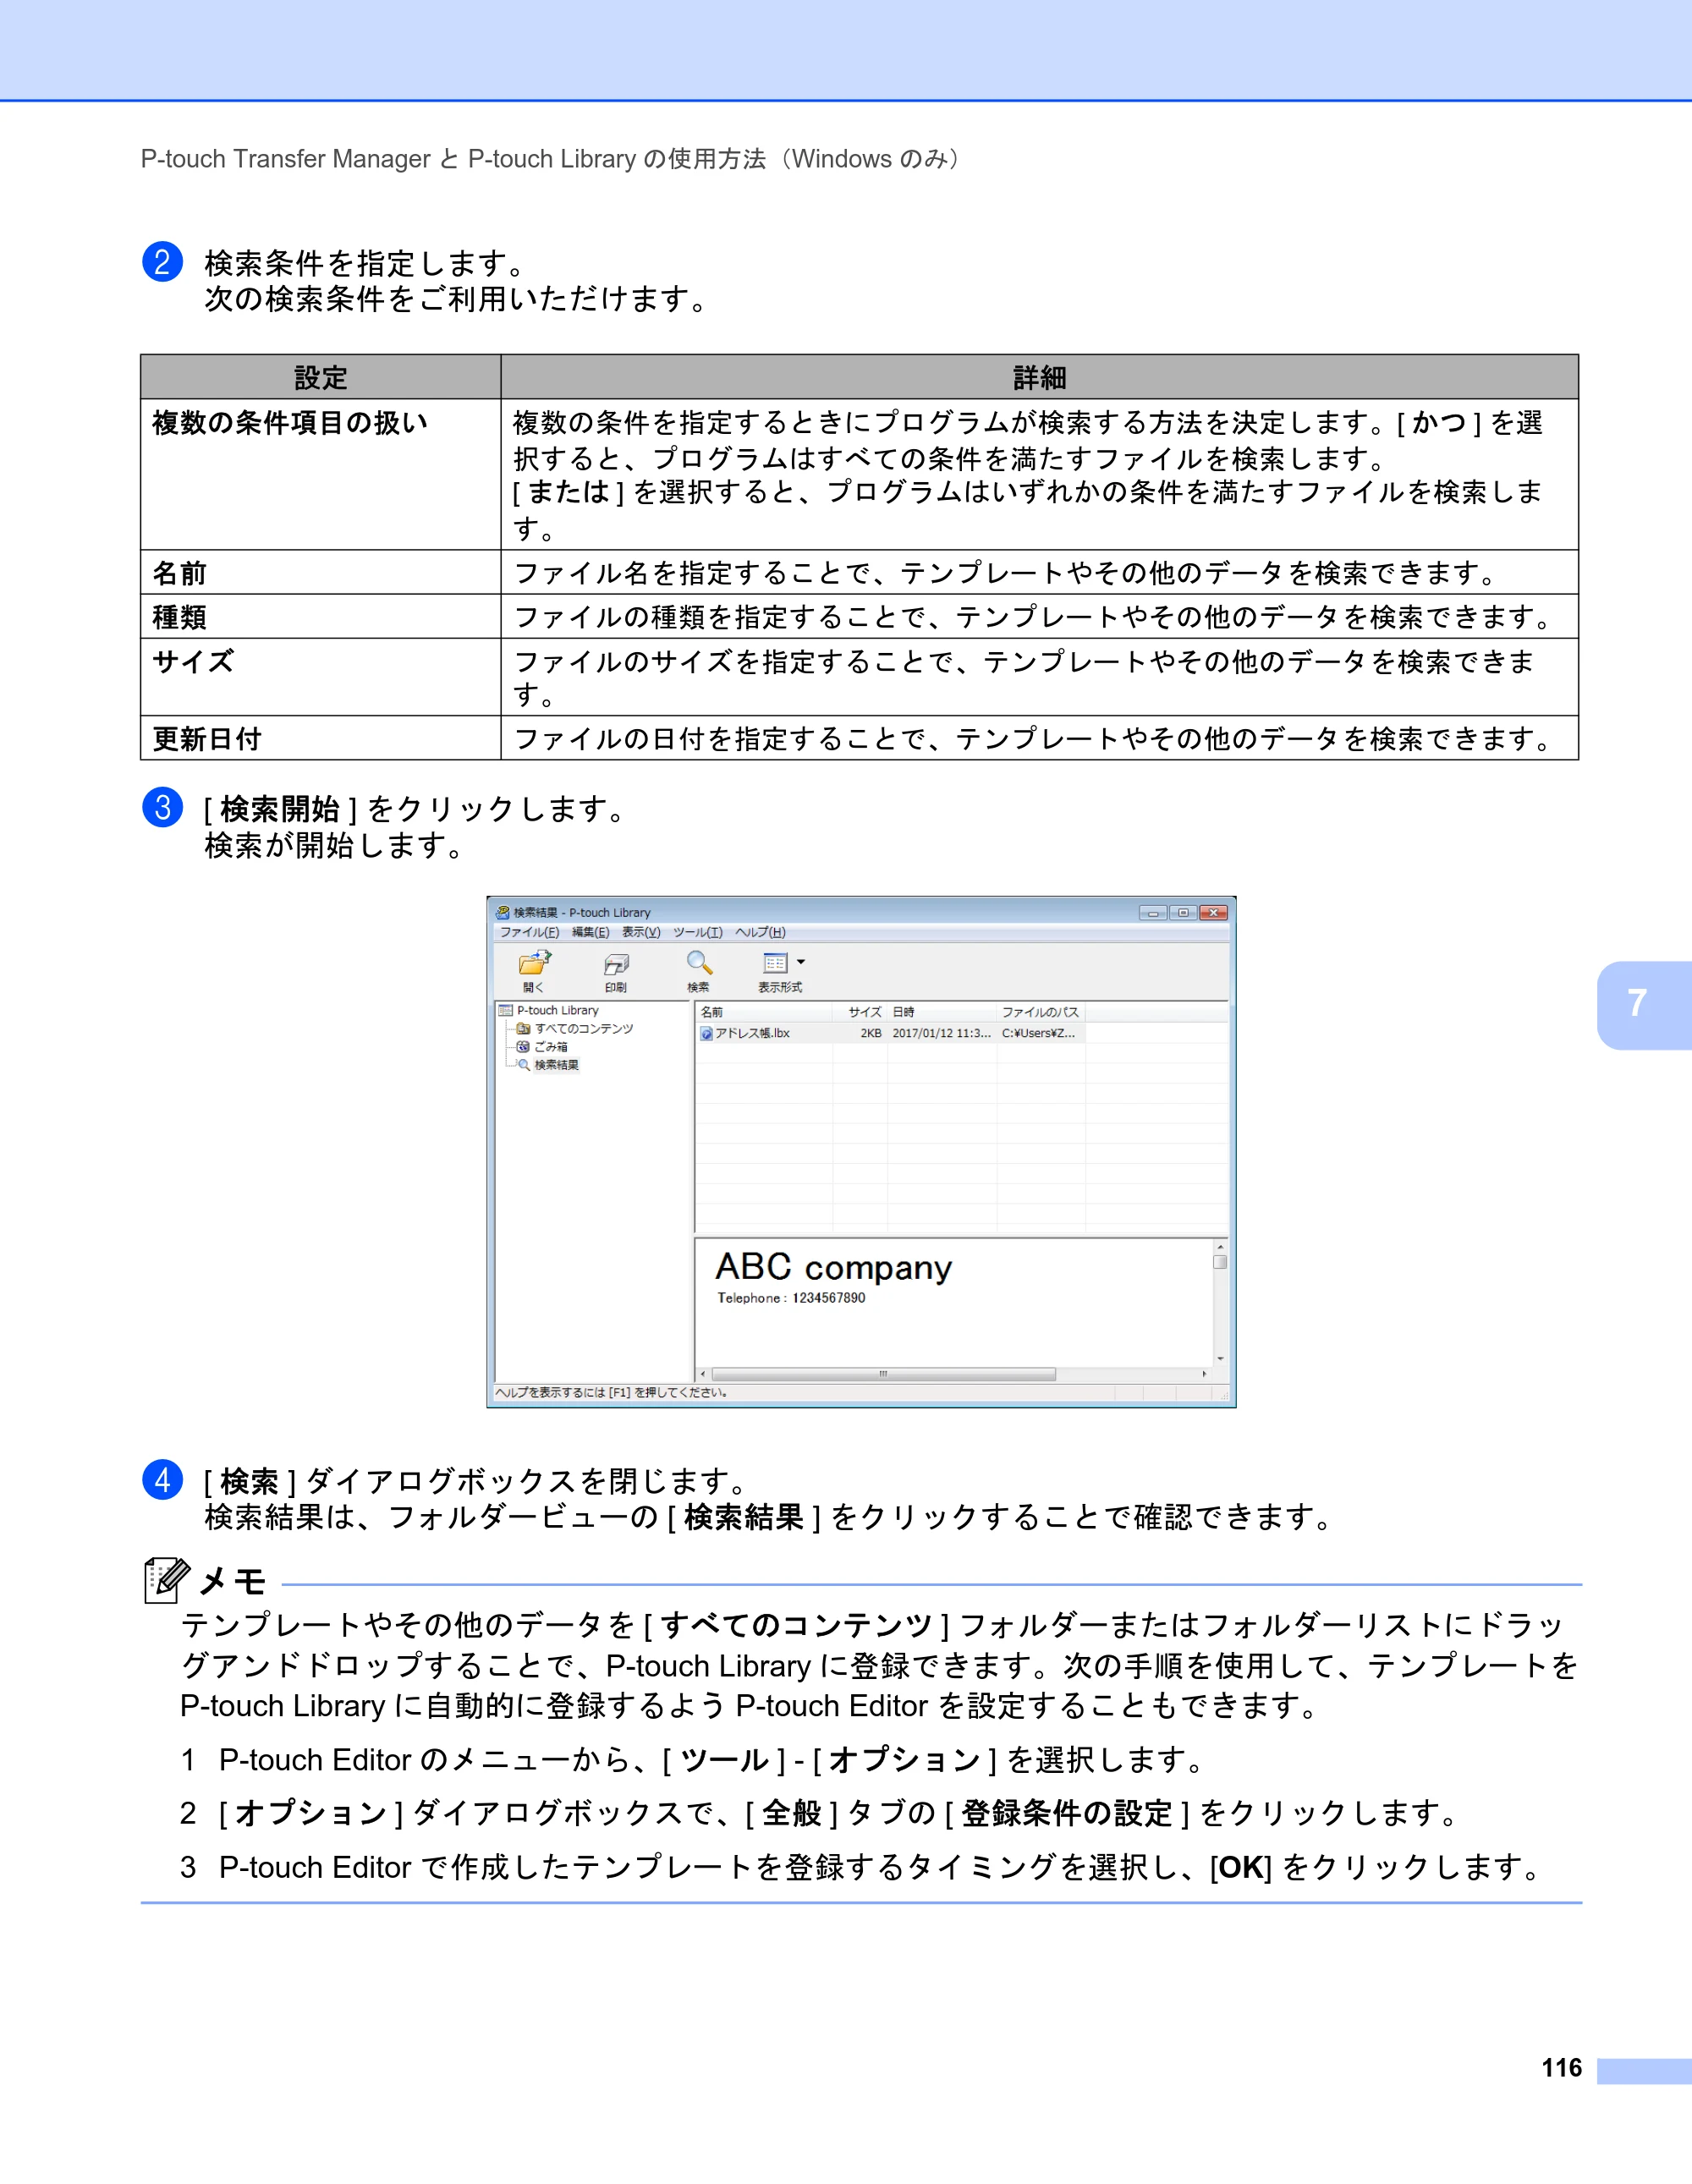Click the 日時 column header
This screenshot has height=2184, width=1692.
coord(942,1012)
